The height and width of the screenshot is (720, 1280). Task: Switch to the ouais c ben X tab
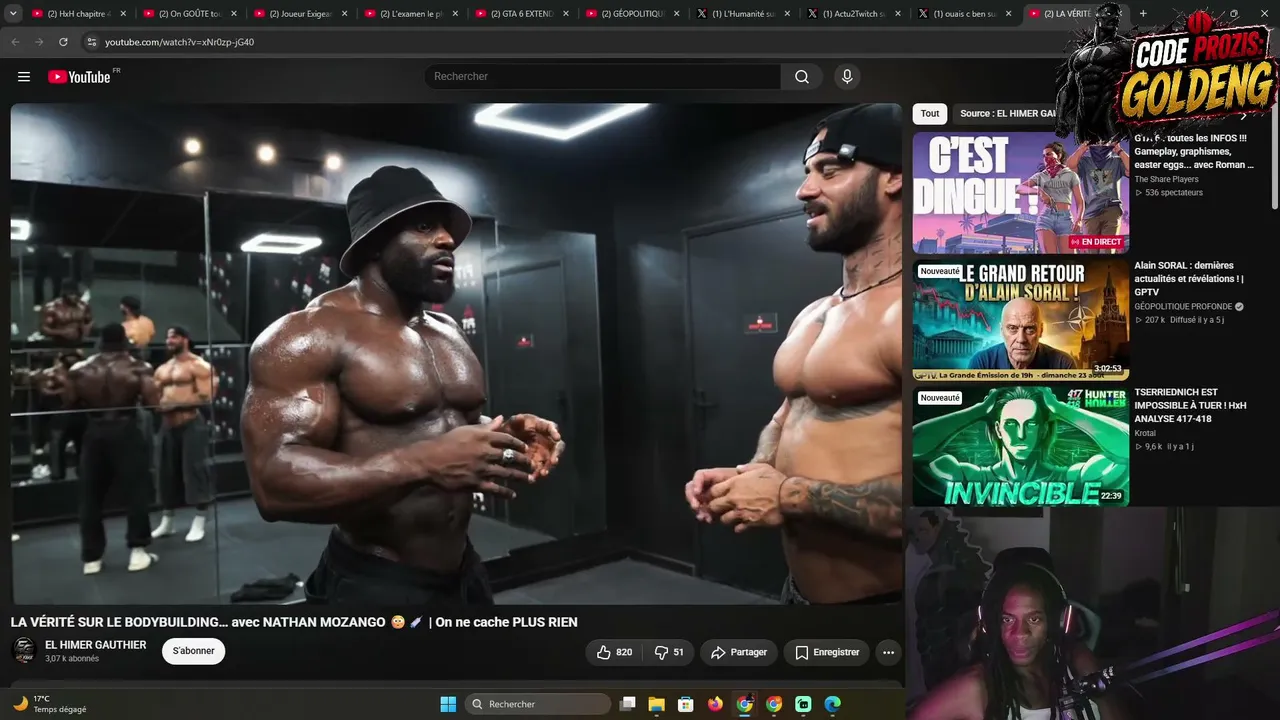pos(965,14)
